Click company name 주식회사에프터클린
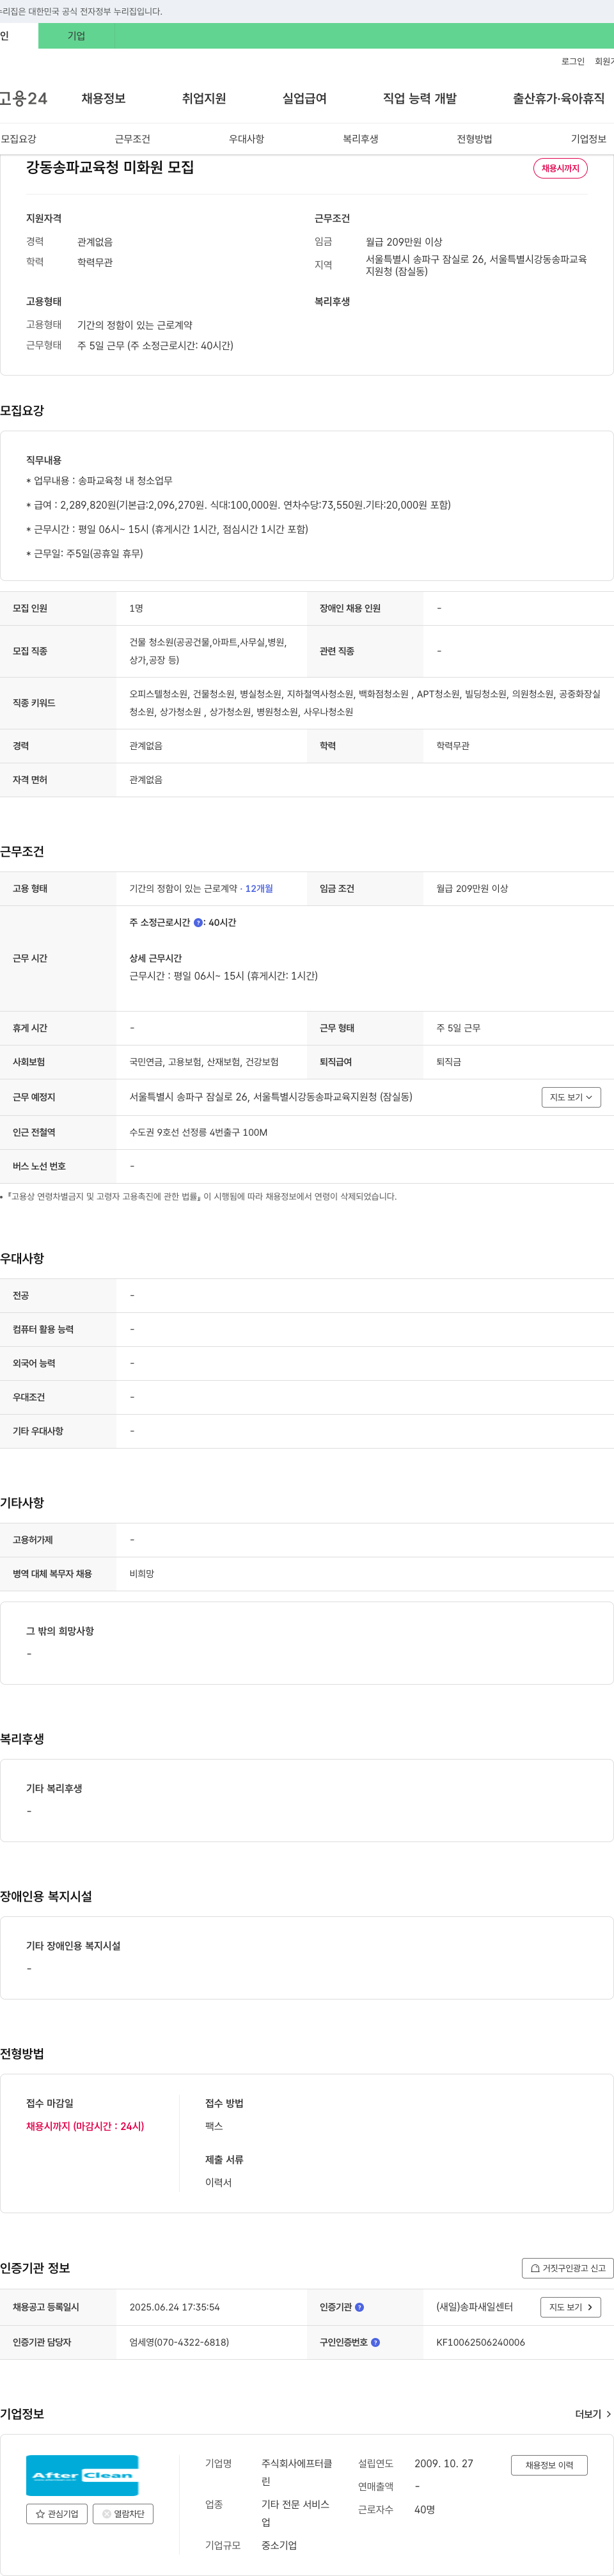 (297, 2472)
